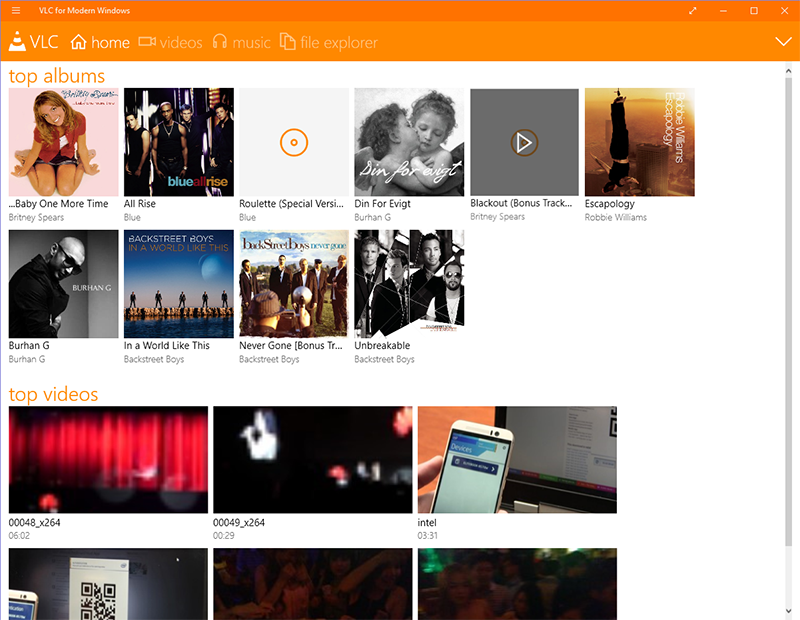Viewport: 800px width, 620px height.
Task: Click the VLC cone logo icon
Action: click(17, 42)
